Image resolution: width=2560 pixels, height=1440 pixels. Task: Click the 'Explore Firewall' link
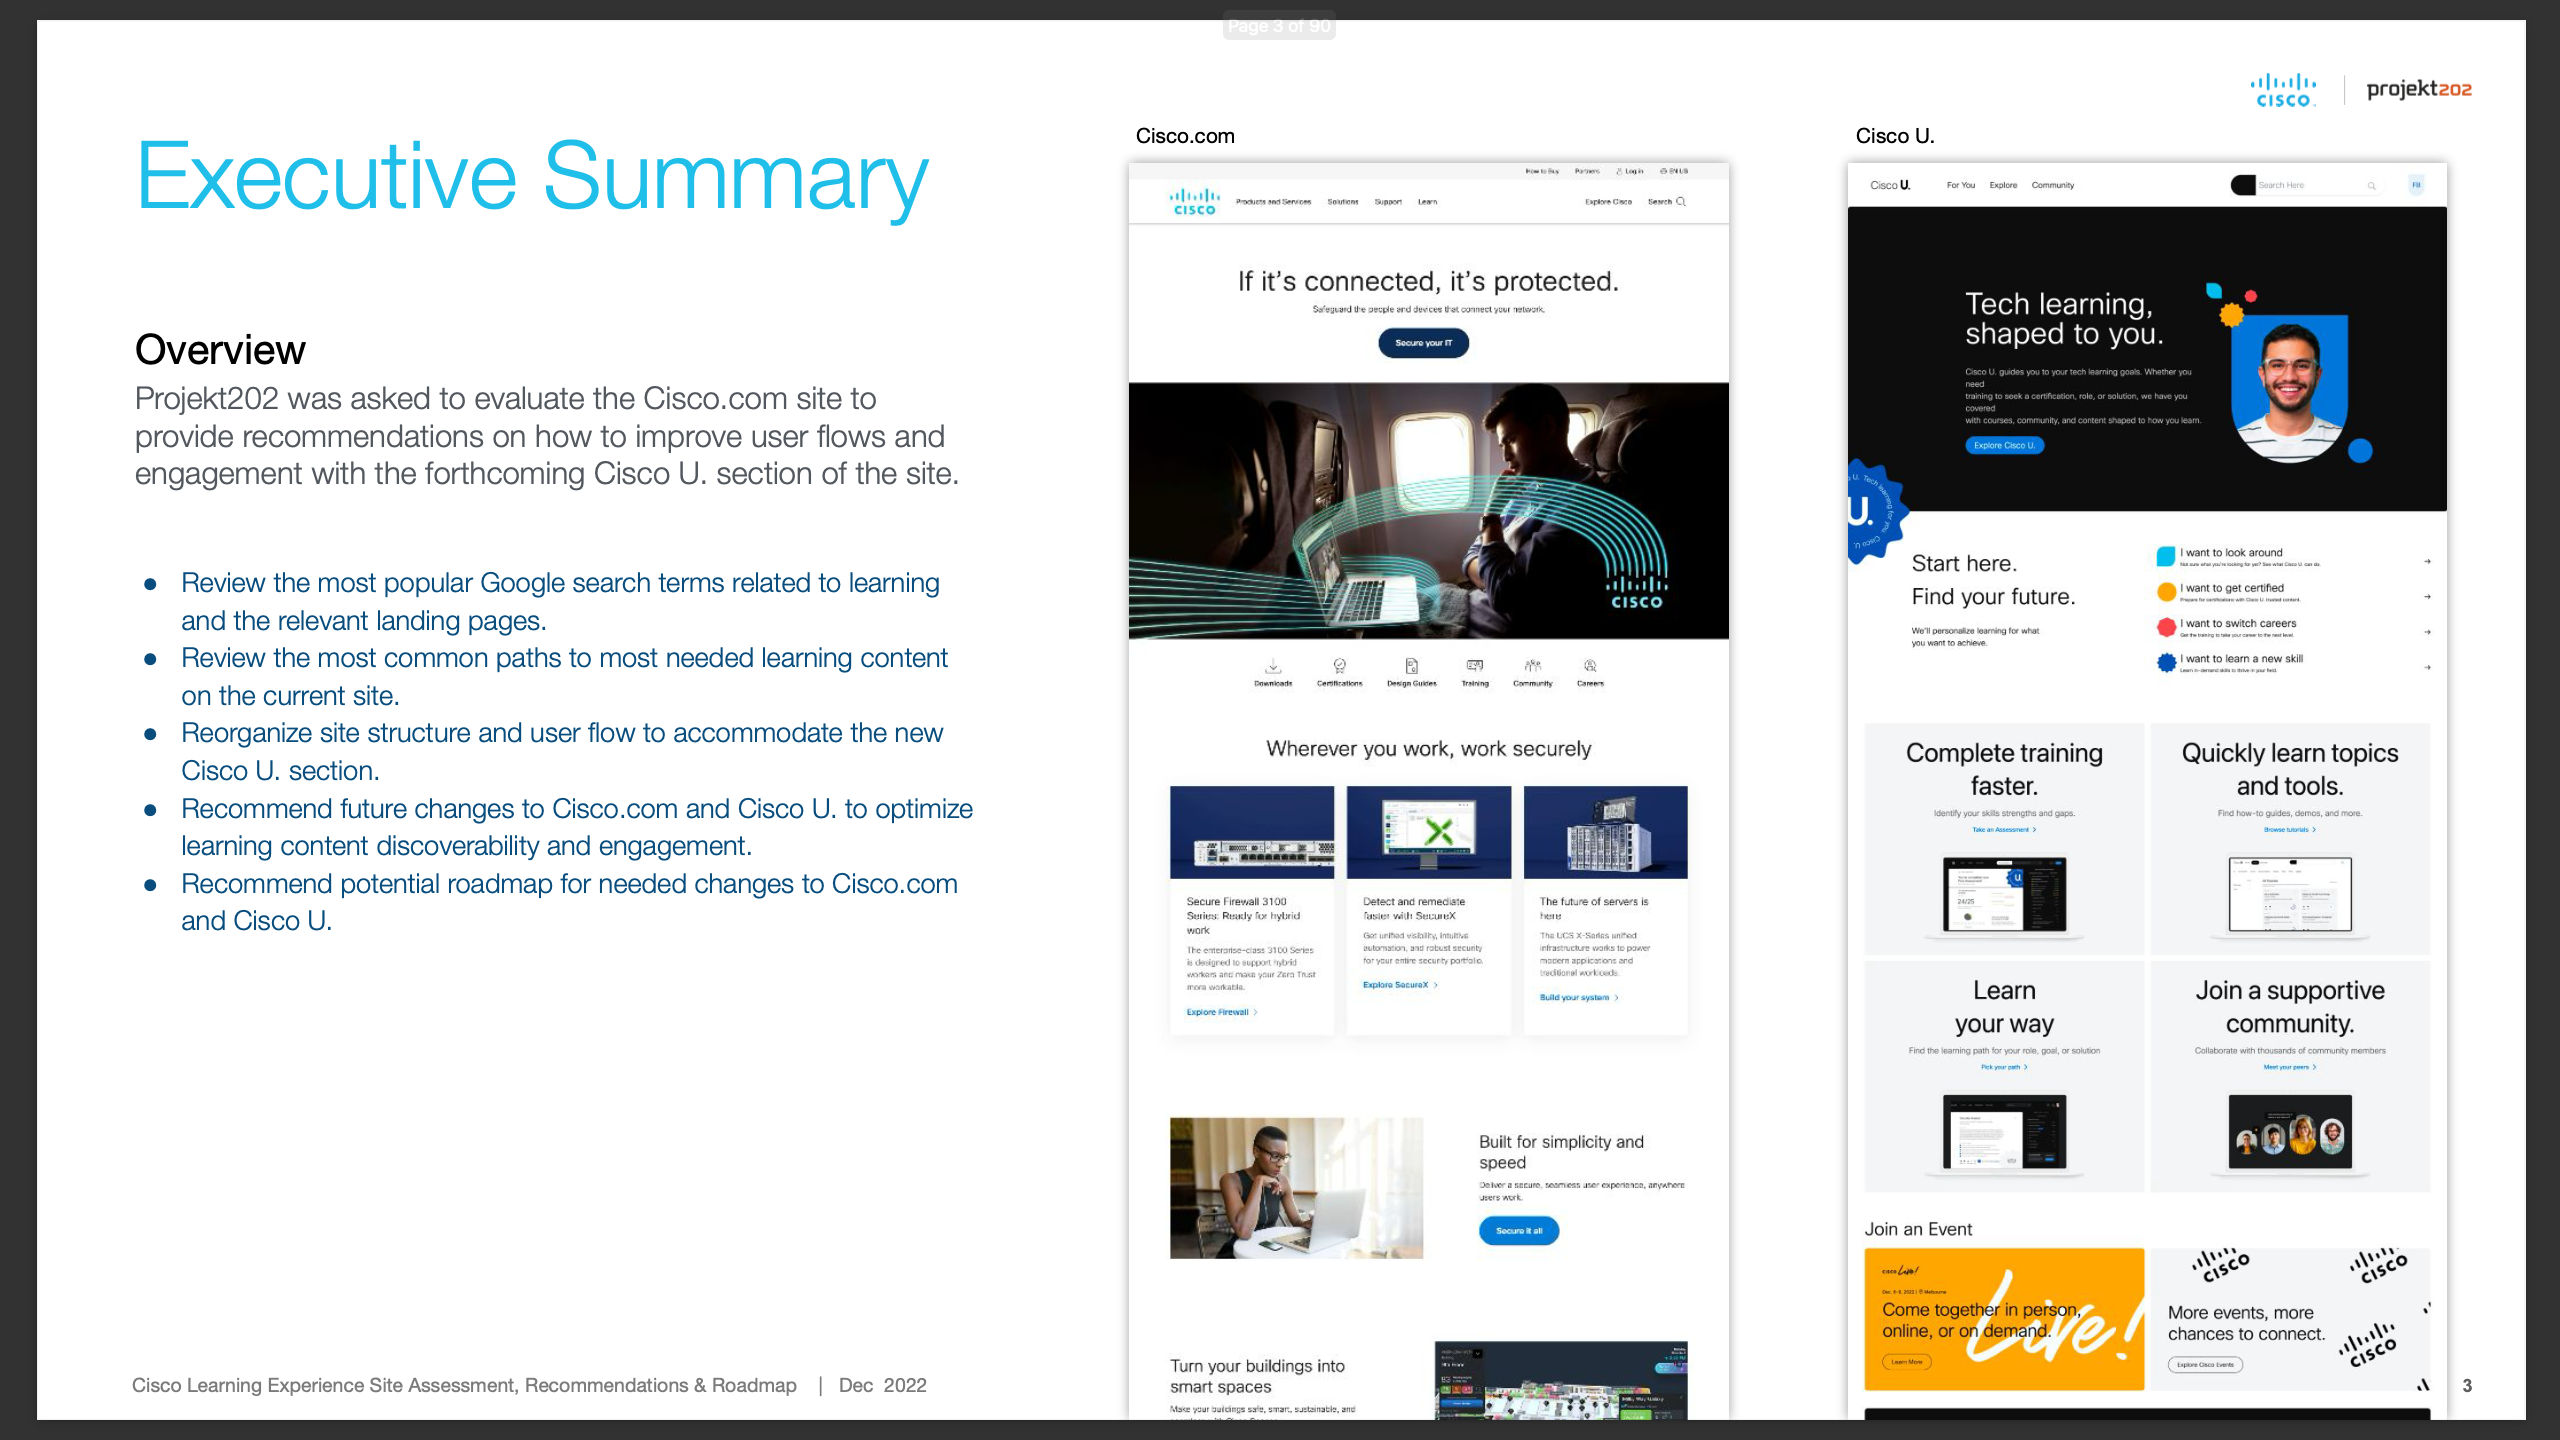[x=1221, y=1012]
